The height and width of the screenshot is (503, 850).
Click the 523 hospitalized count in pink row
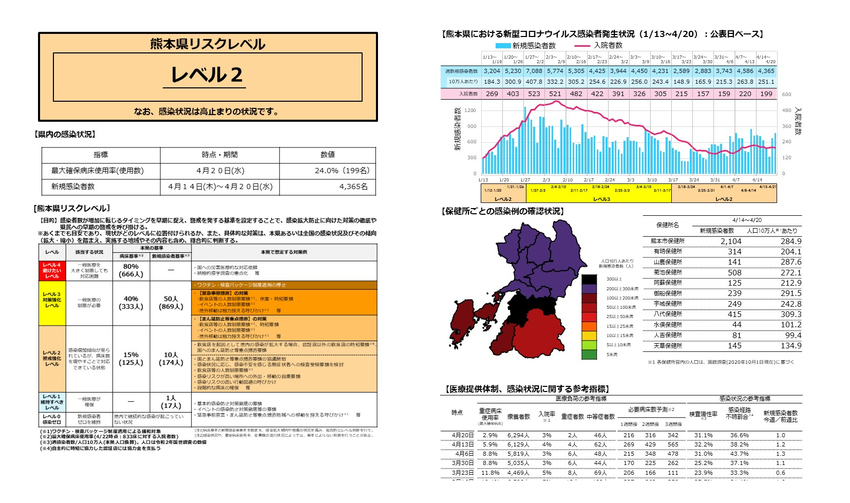coord(534,94)
